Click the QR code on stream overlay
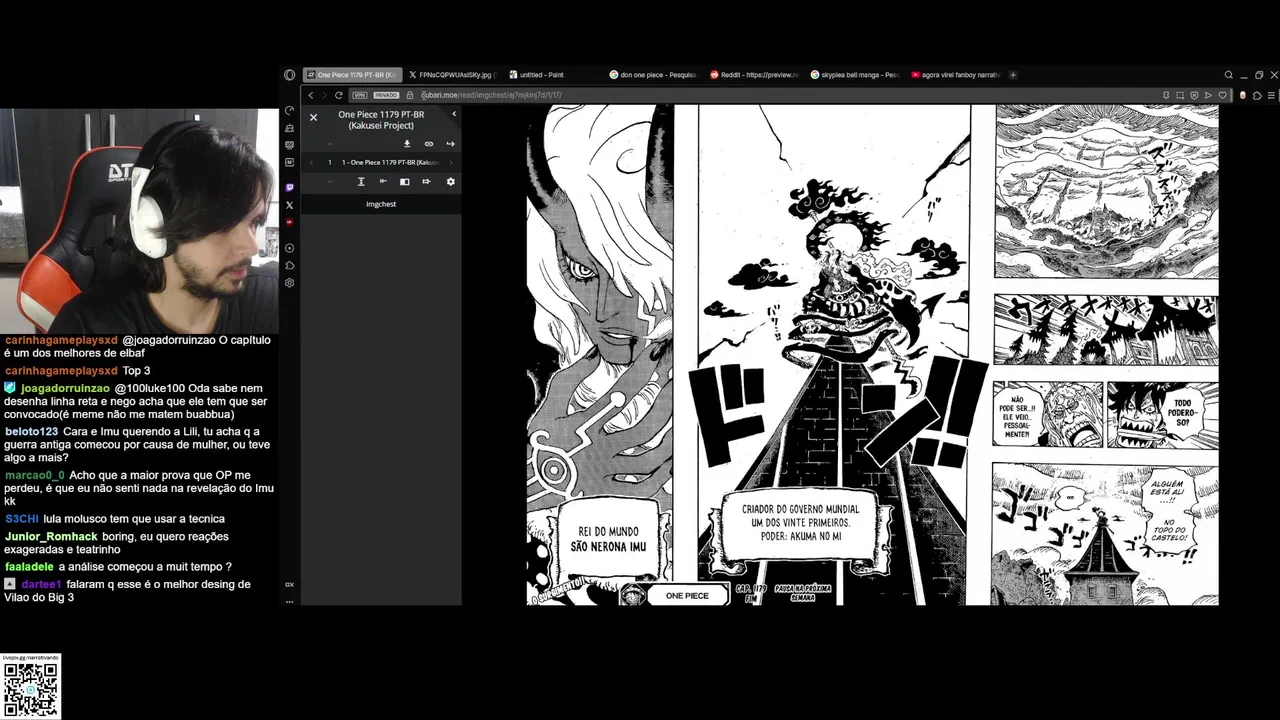 tap(30, 689)
